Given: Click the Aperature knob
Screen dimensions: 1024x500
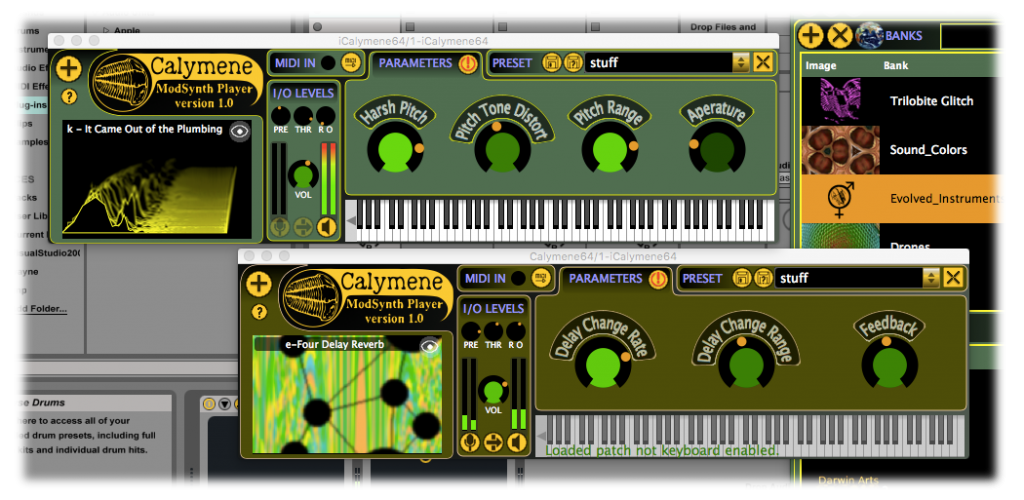Looking at the screenshot, I should point(716,148).
